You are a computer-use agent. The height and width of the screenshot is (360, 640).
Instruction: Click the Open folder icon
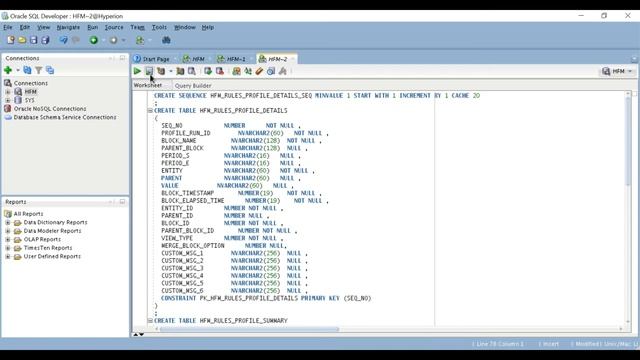point(22,40)
